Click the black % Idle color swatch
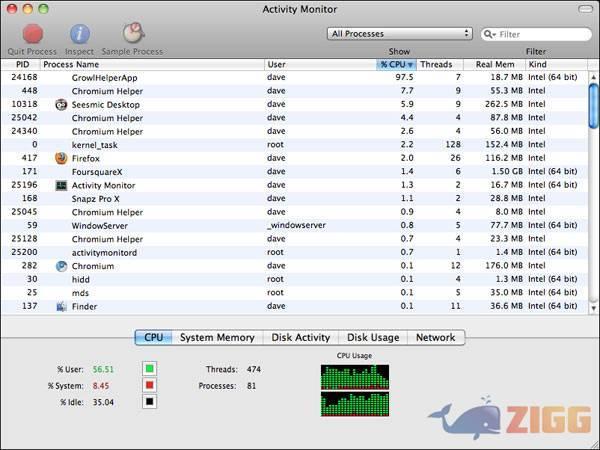Viewport: 600px width, 450px height. (x=150, y=401)
